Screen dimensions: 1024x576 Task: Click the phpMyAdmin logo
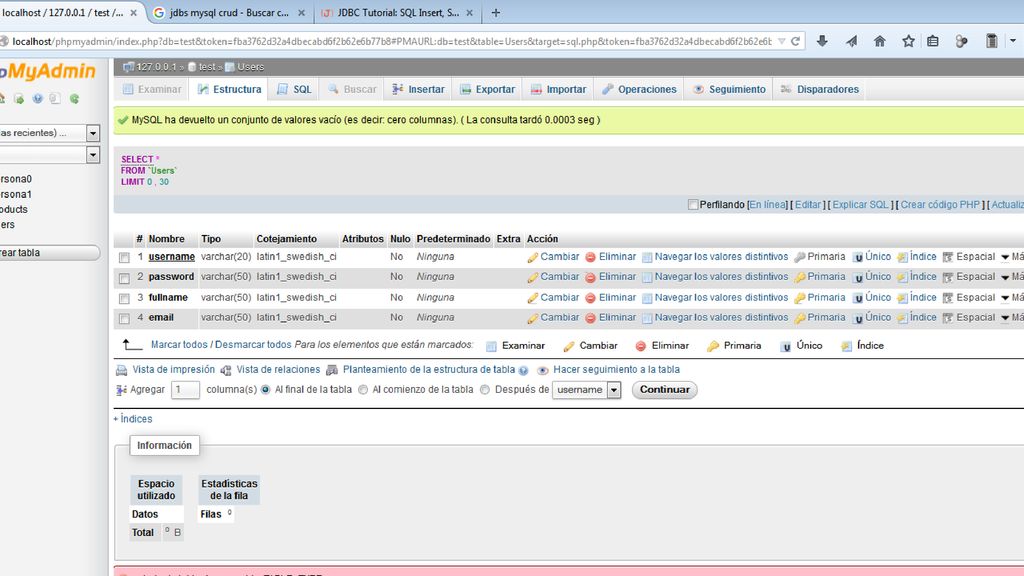click(48, 71)
